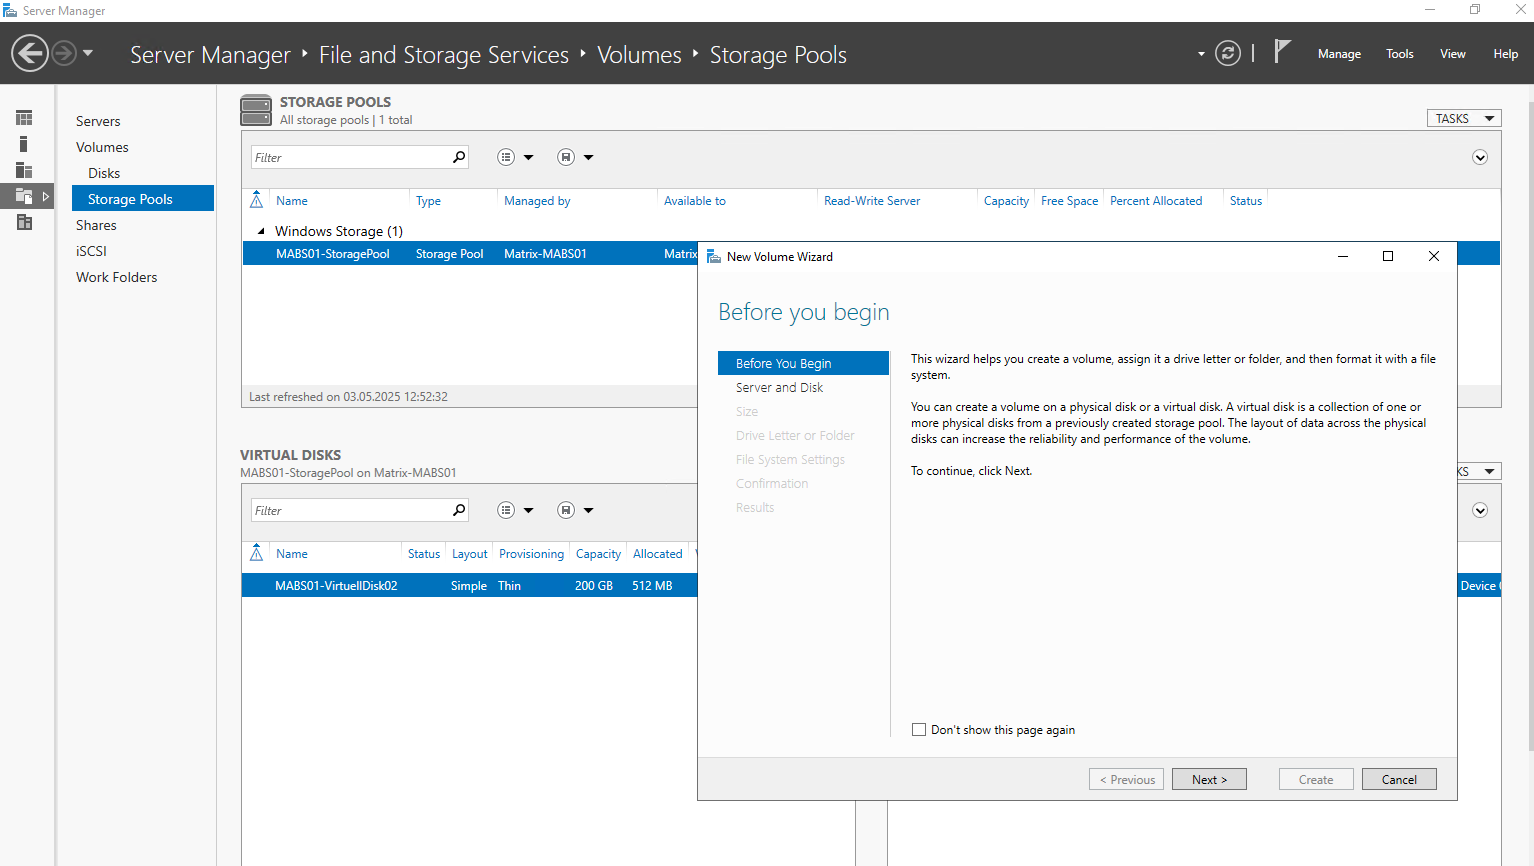Sort storage pools by Free Space
The width and height of the screenshot is (1534, 866).
pyautogui.click(x=1069, y=201)
